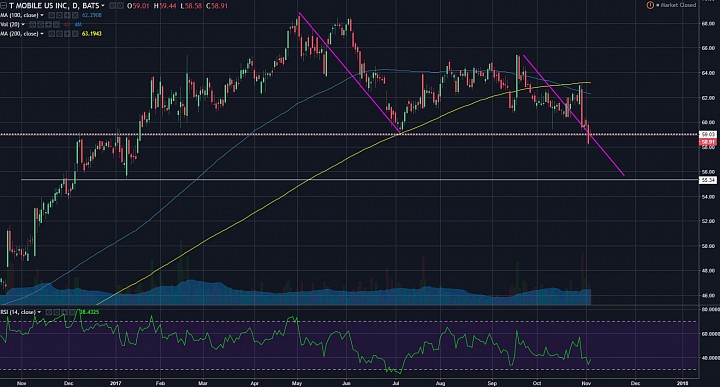Remove the Vol (20) indicator
The width and height of the screenshot is (720, 387).
56,24
